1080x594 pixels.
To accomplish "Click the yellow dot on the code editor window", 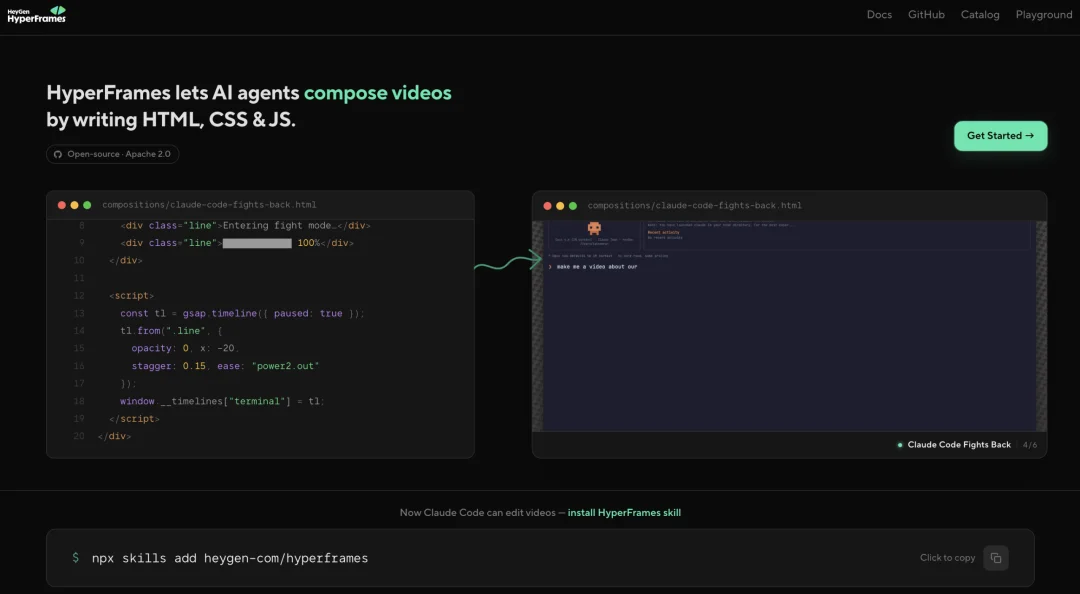I will click(x=74, y=205).
